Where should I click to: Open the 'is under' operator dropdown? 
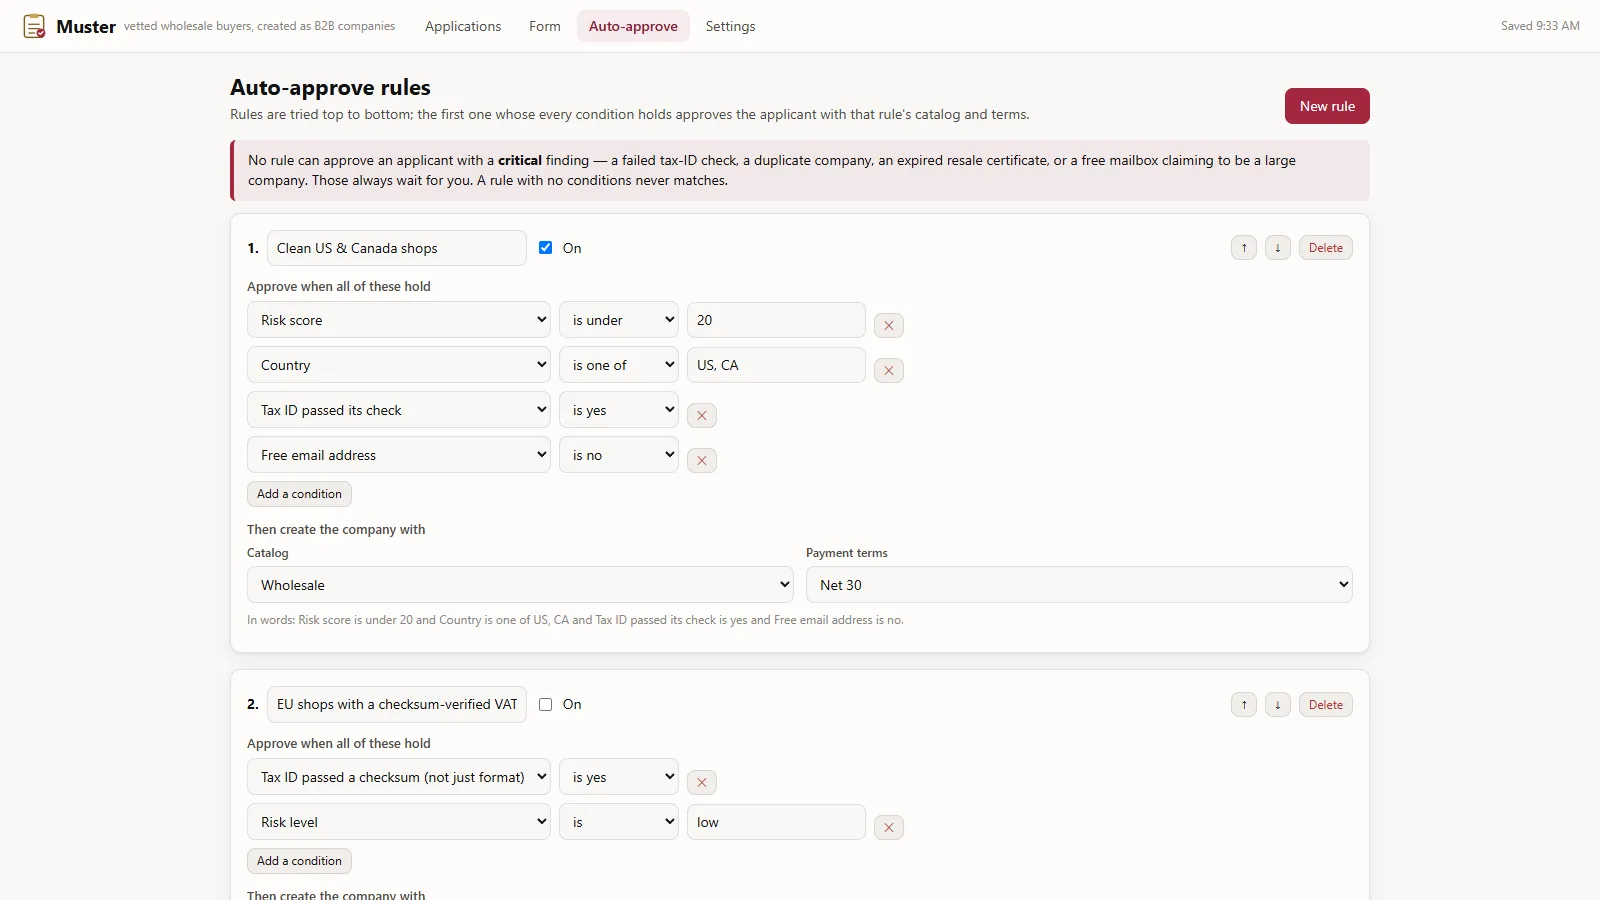(619, 320)
